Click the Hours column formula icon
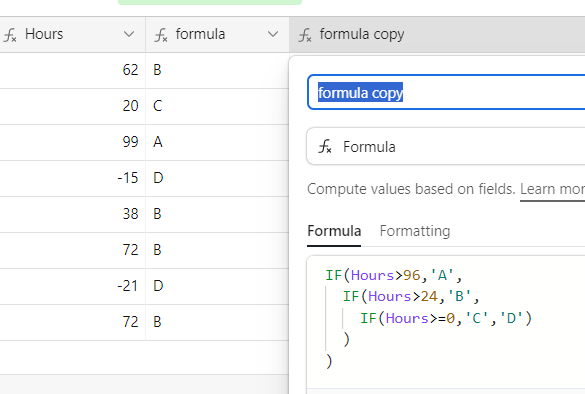 click(10, 35)
